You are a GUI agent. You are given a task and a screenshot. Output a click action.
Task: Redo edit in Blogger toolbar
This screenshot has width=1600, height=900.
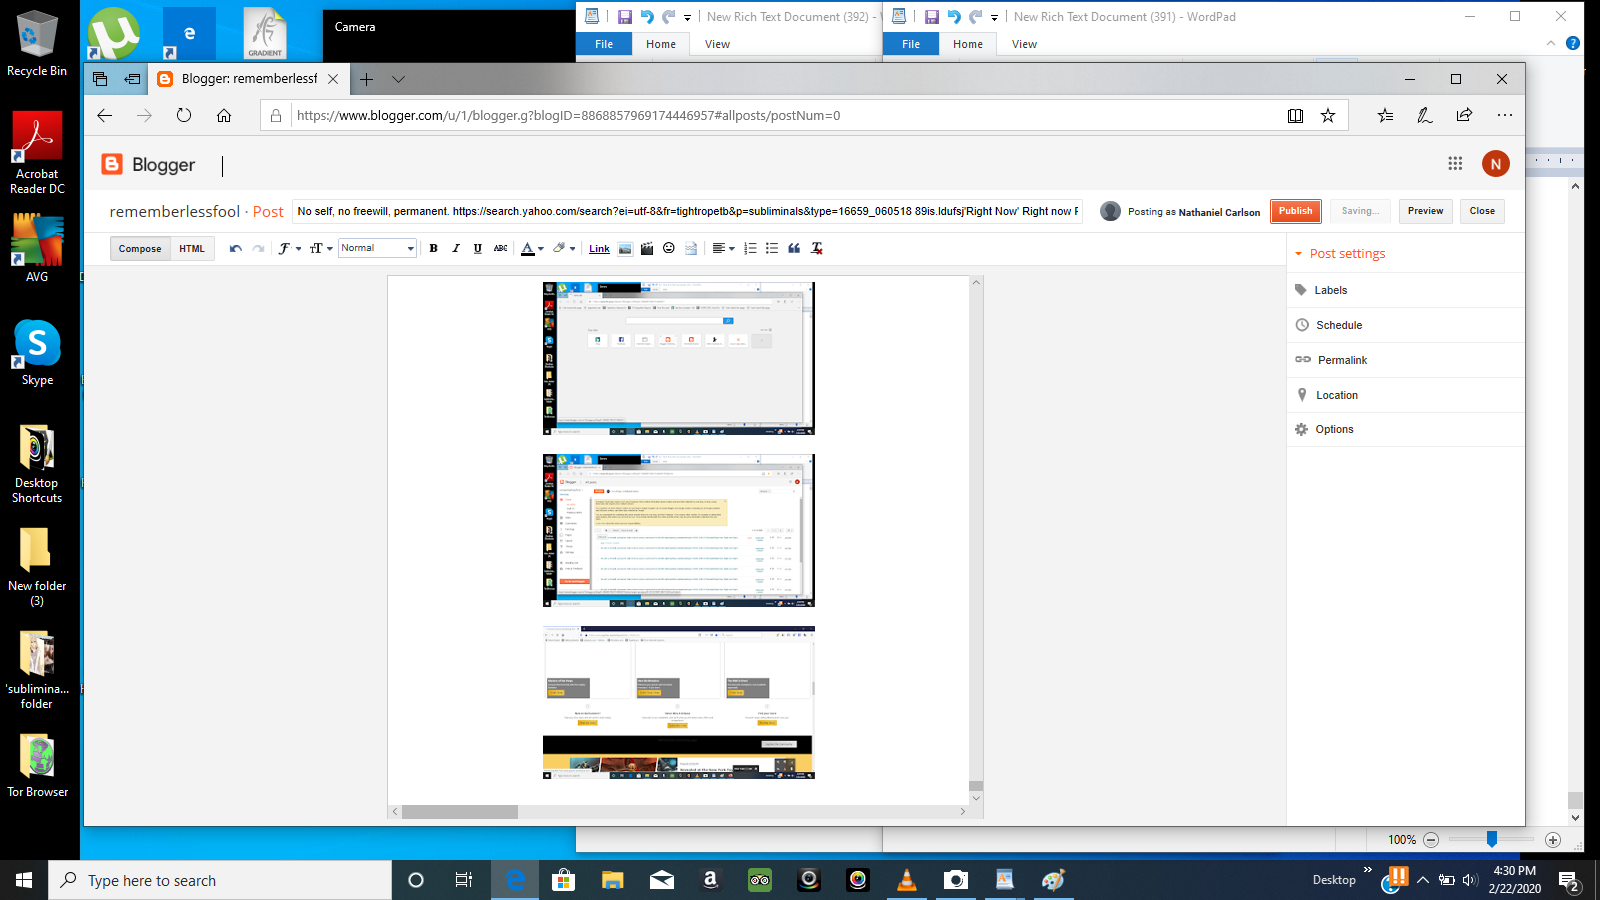[258, 249]
